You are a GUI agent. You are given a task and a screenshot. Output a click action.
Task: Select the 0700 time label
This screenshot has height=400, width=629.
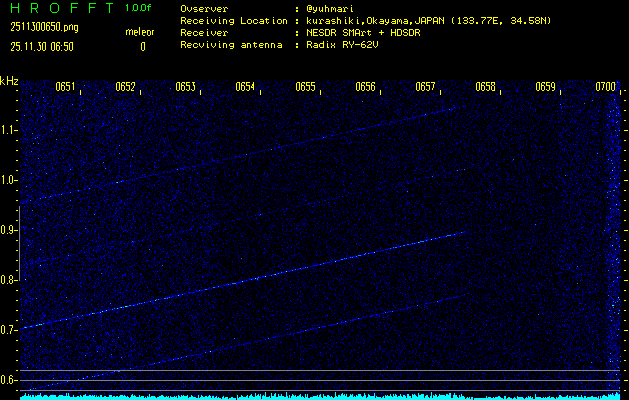pos(605,87)
